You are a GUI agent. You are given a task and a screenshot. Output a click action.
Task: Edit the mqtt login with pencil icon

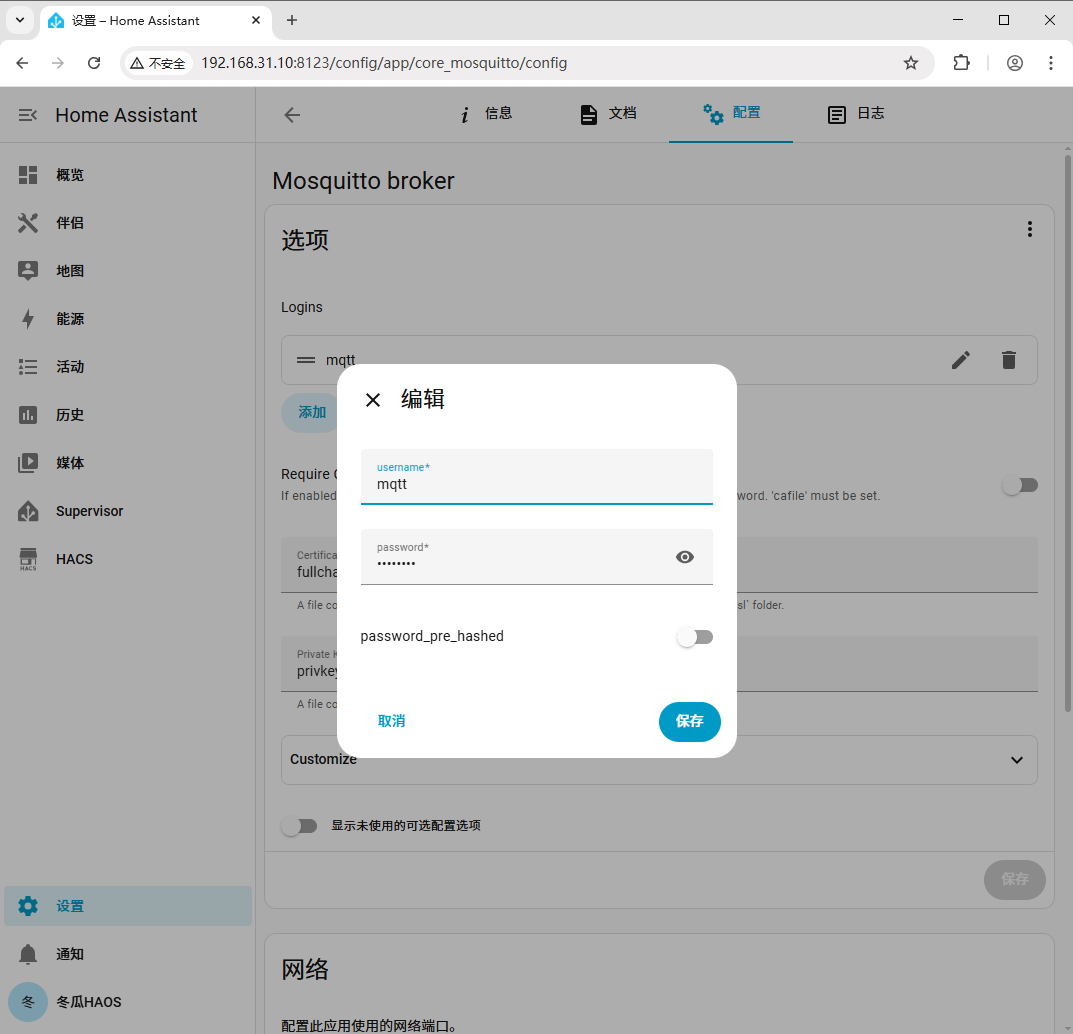pos(961,360)
